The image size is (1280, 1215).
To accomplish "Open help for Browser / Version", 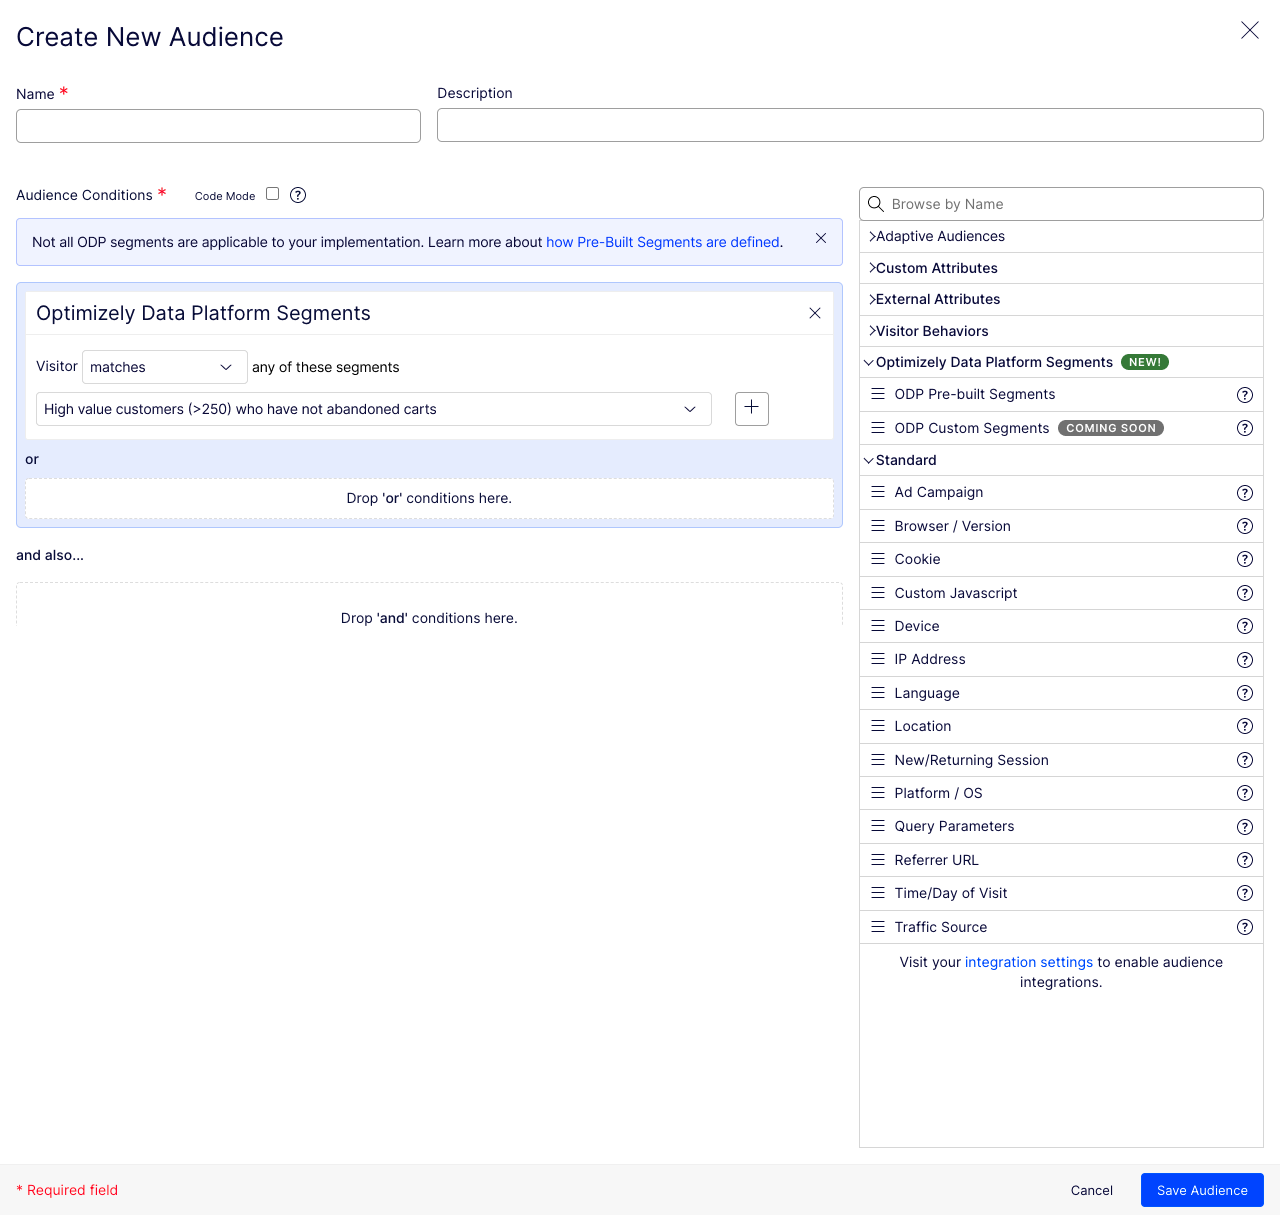I will [1245, 526].
